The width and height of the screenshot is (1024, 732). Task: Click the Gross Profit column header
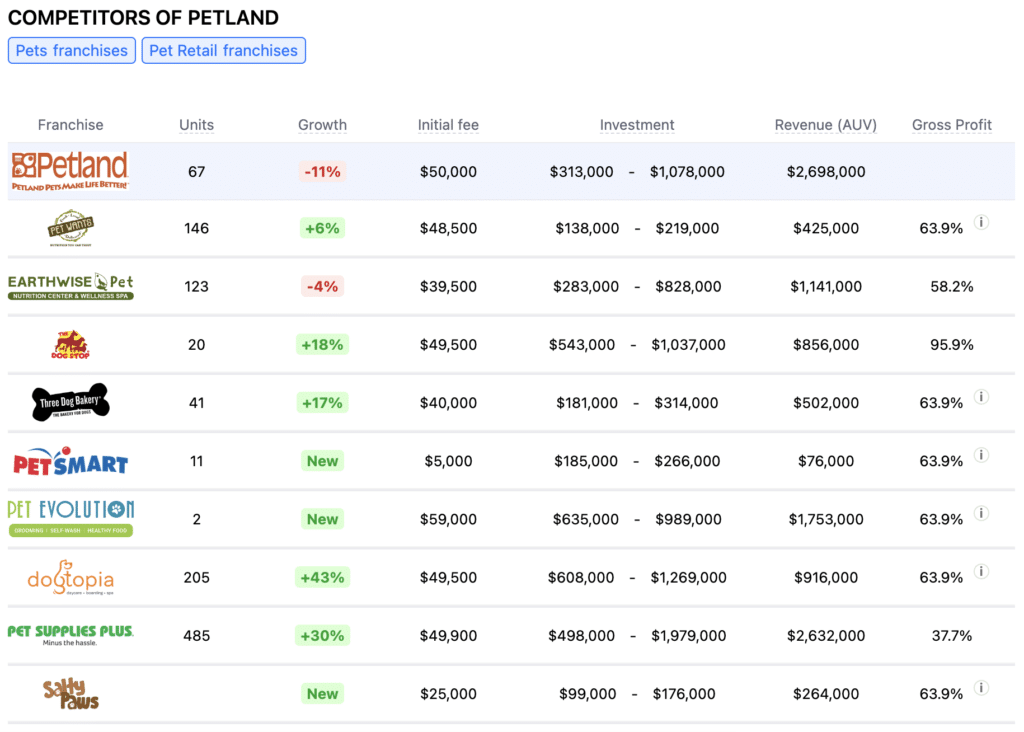pos(952,125)
